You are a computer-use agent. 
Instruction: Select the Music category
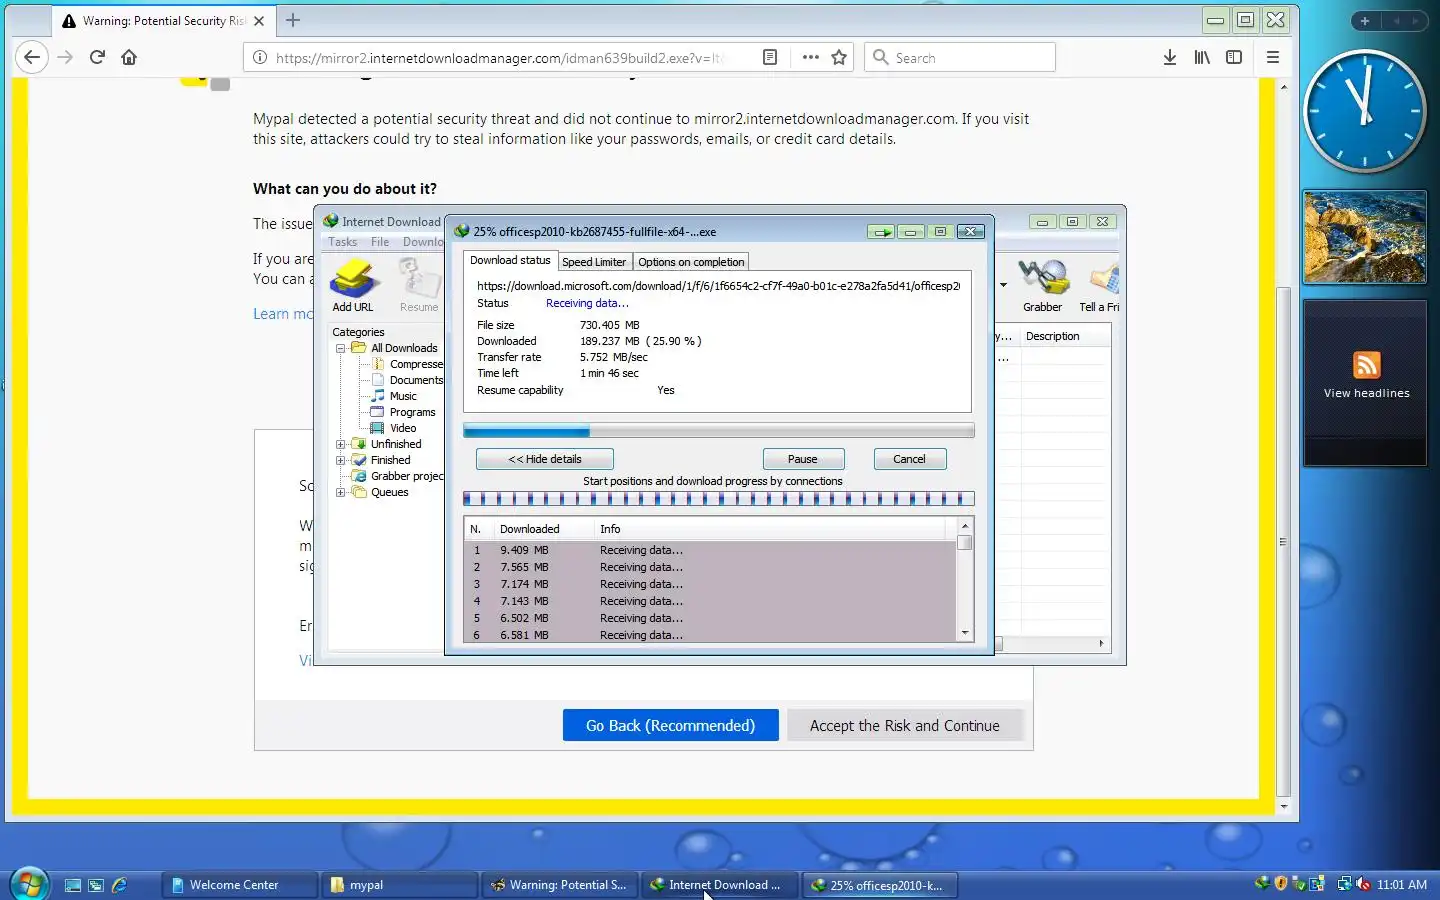[x=403, y=396]
